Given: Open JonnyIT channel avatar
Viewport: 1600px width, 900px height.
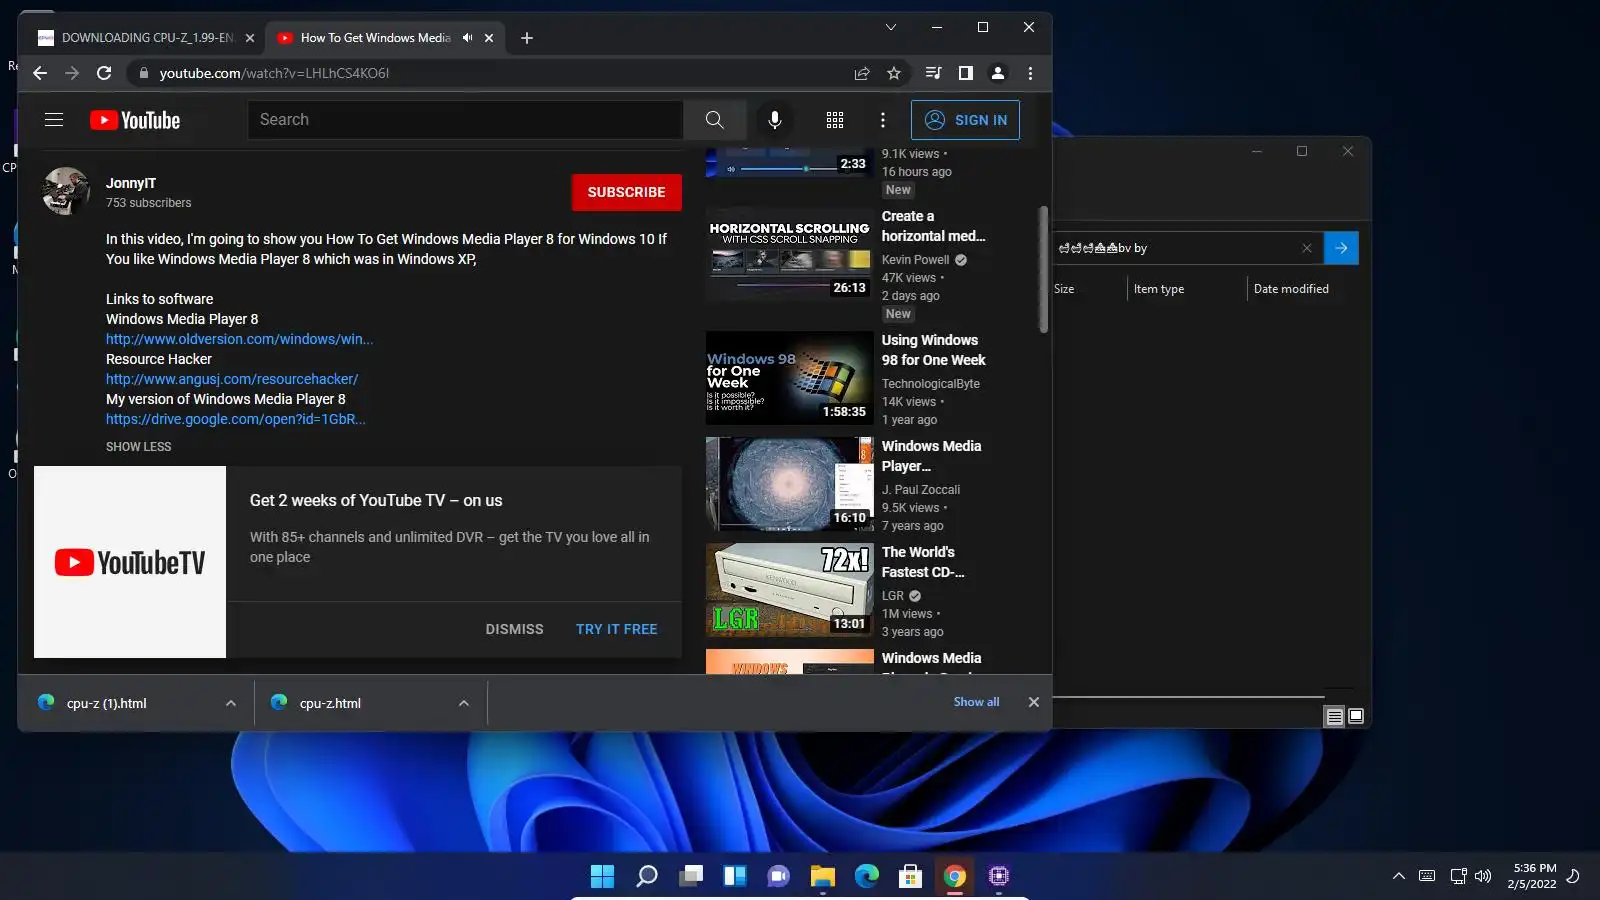Looking at the screenshot, I should click(66, 191).
